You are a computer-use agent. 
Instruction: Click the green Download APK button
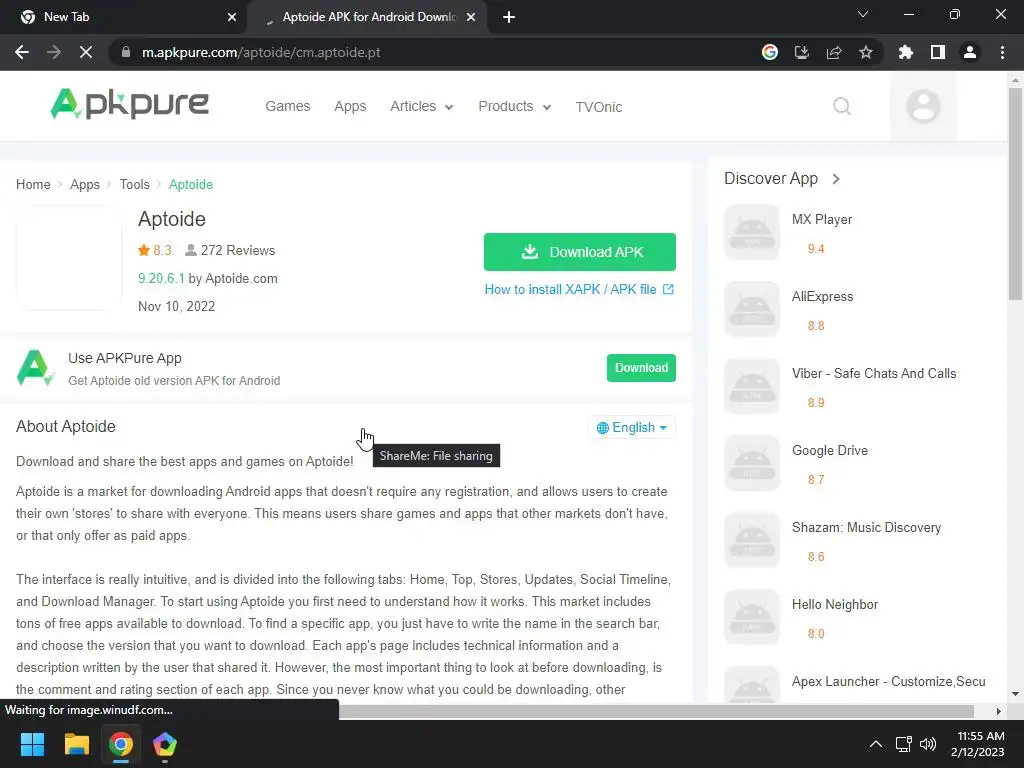point(579,252)
